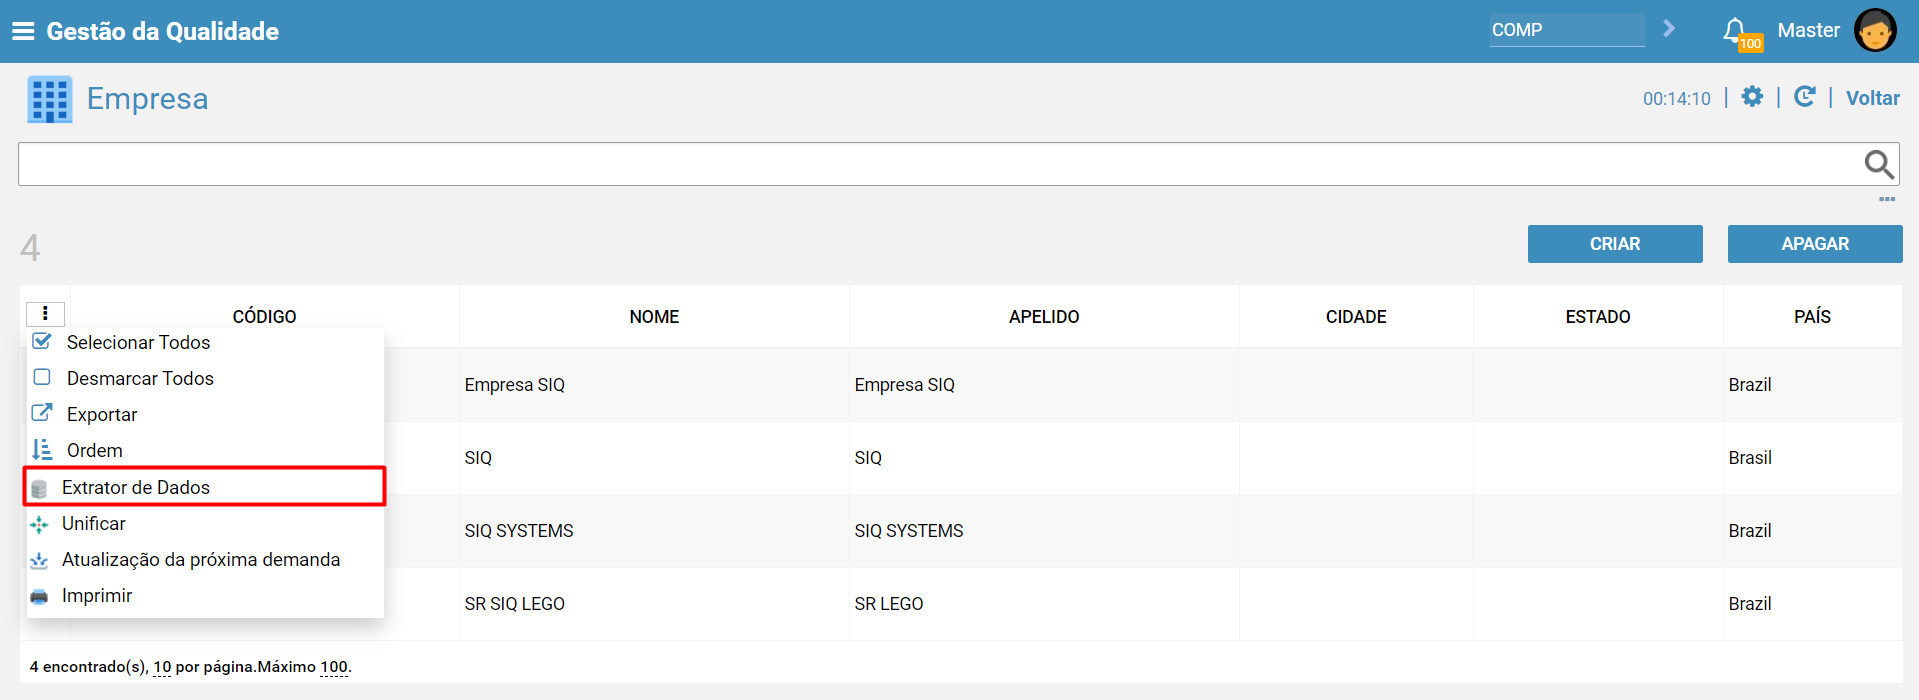Click the Master username label
Viewport: 1919px width, 700px height.
tap(1808, 30)
